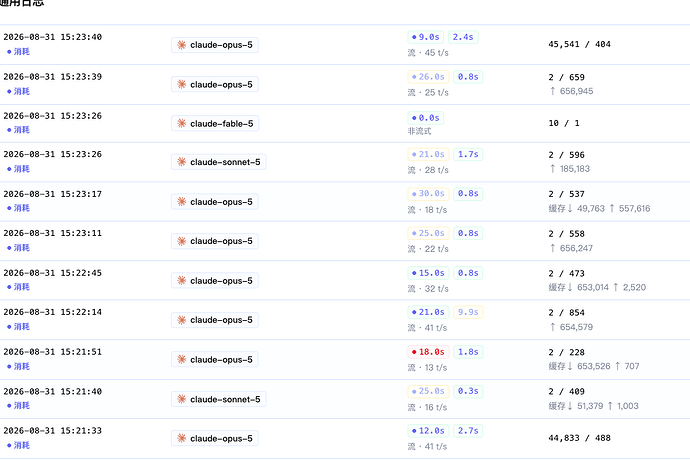Click token count 44,833 / 488
Image resolution: width=690 pixels, height=460 pixels.
click(580, 438)
